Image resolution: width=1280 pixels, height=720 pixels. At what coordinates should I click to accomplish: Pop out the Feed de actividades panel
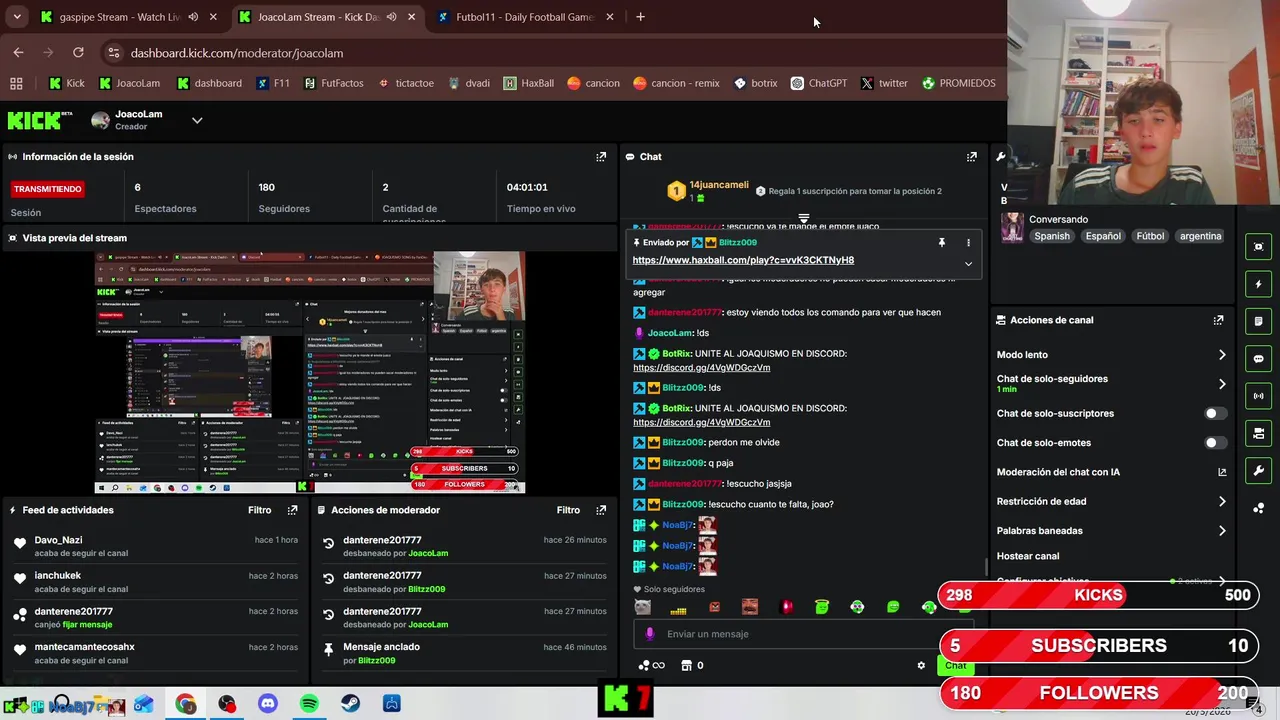coord(292,510)
